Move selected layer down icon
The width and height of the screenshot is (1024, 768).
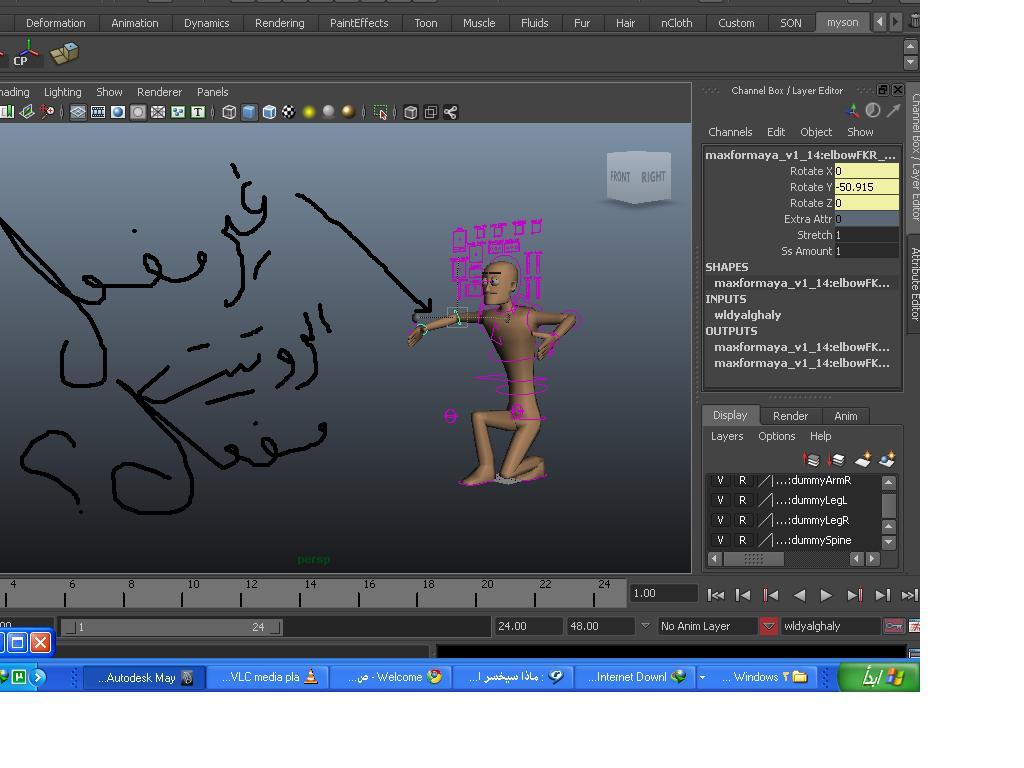[x=836, y=460]
